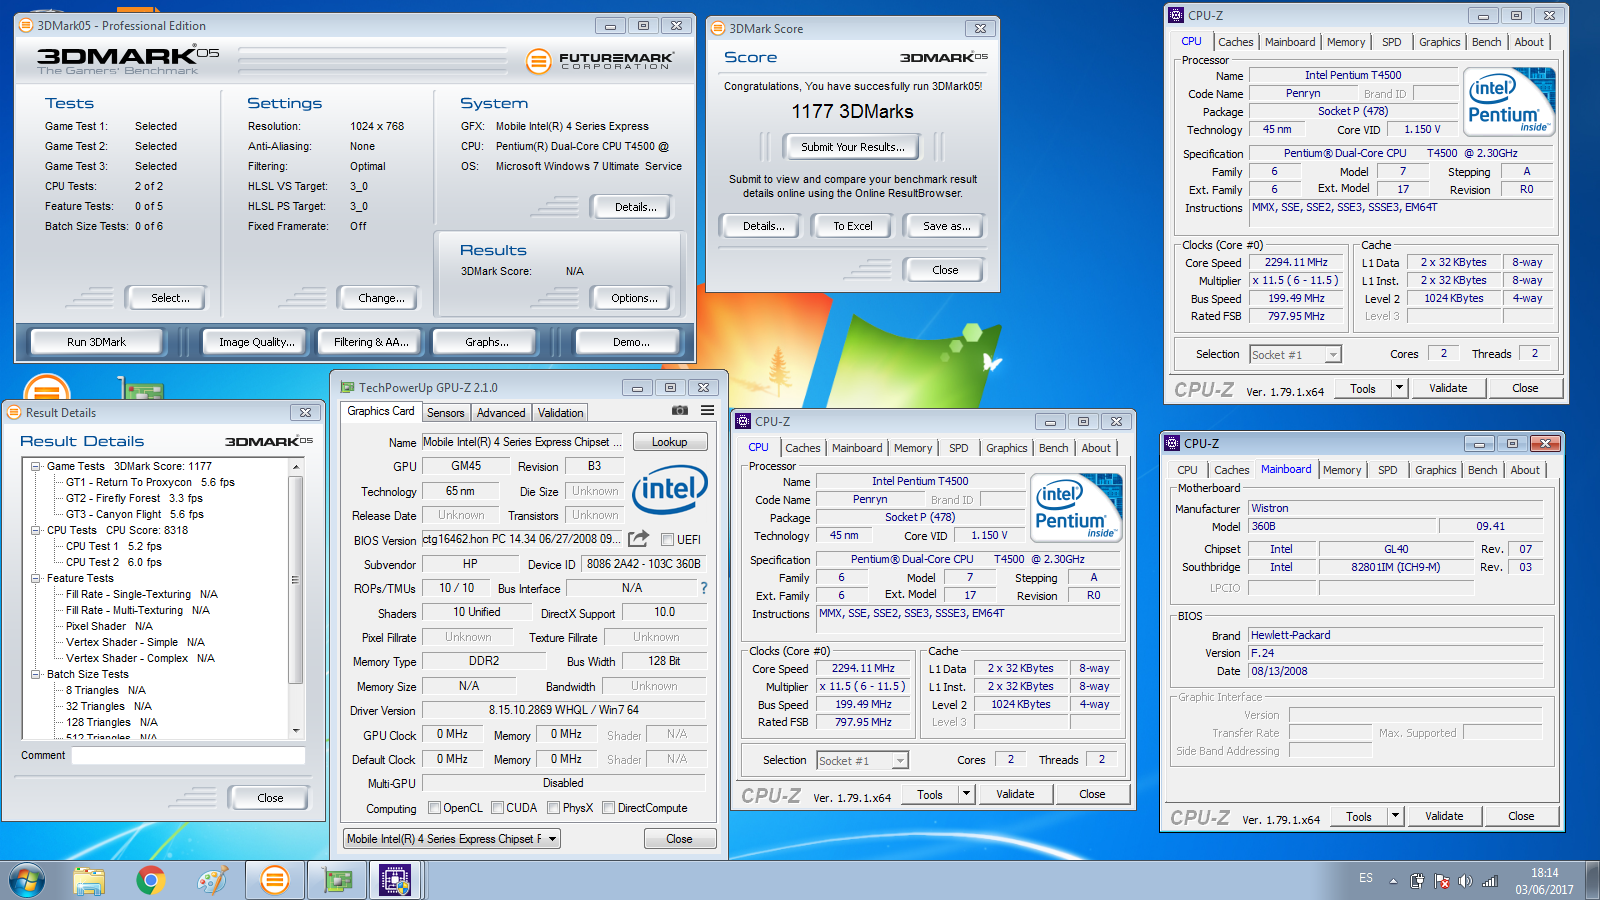Switch to the 3DMark taskbar button
The height and width of the screenshot is (900, 1600).
(274, 880)
